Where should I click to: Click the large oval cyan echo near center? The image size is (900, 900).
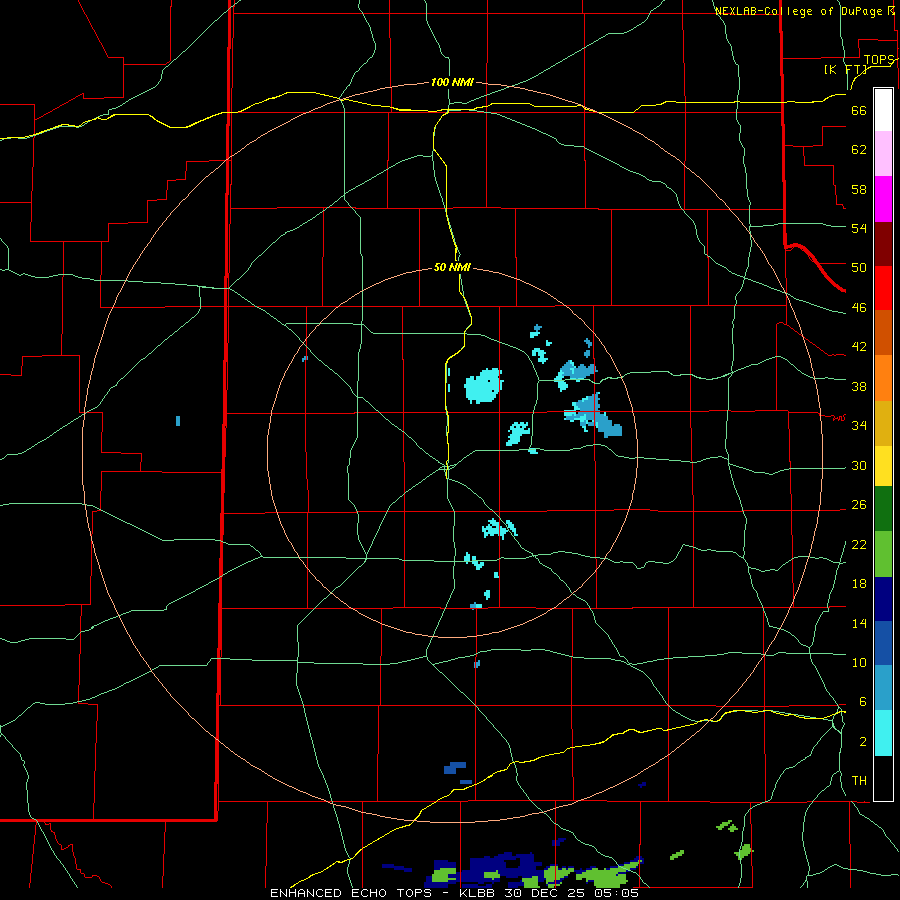[483, 385]
